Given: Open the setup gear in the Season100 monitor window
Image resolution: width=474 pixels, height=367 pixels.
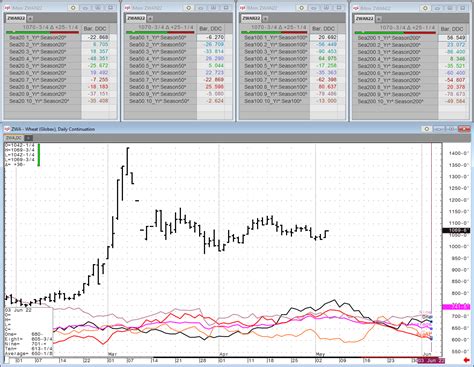Looking at the screenshot, I should (301, 8).
